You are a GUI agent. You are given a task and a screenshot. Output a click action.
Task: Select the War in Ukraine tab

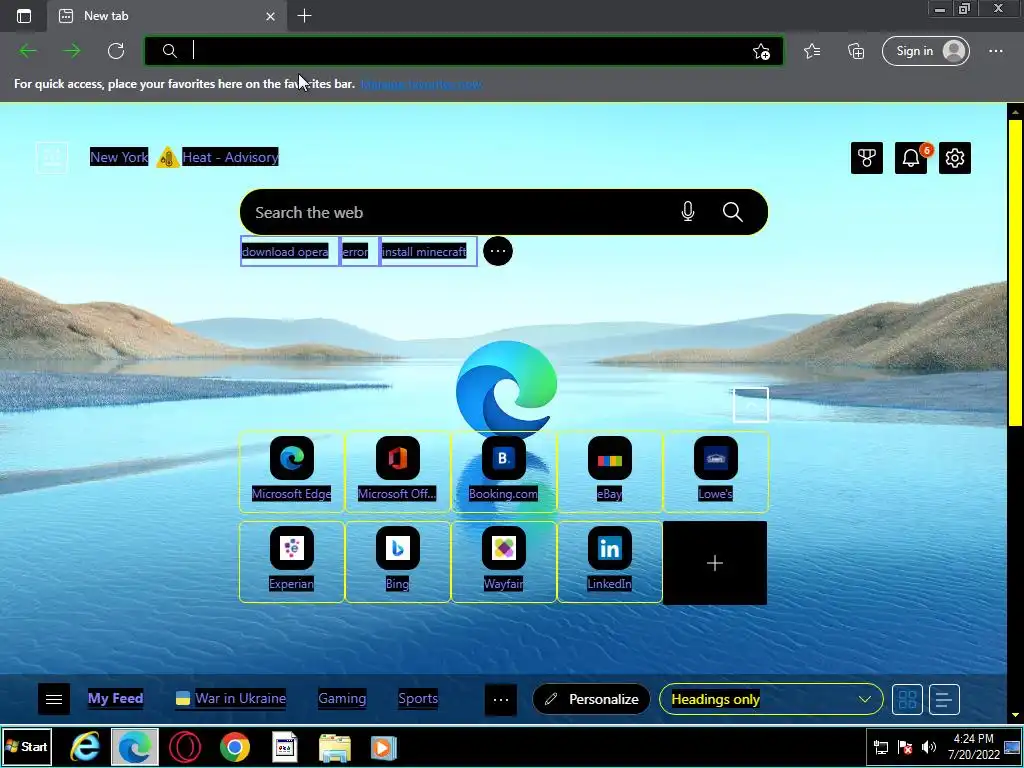231,698
